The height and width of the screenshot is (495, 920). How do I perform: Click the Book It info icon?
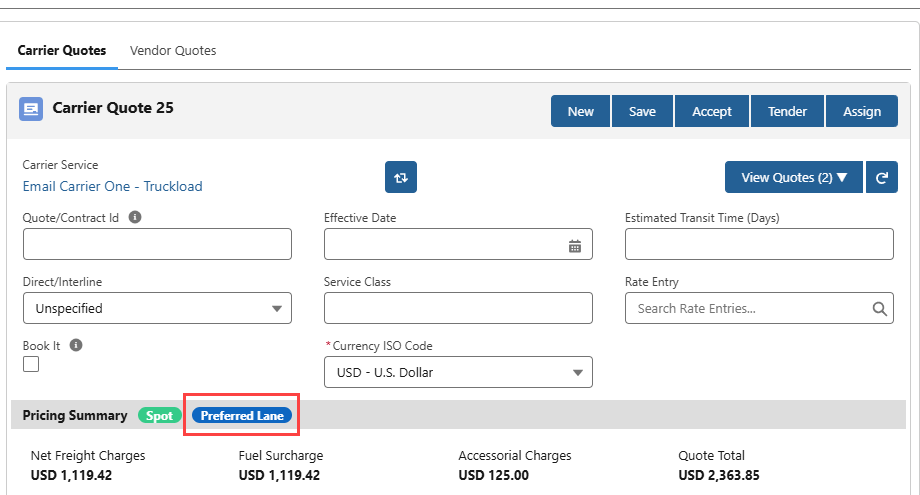76,345
